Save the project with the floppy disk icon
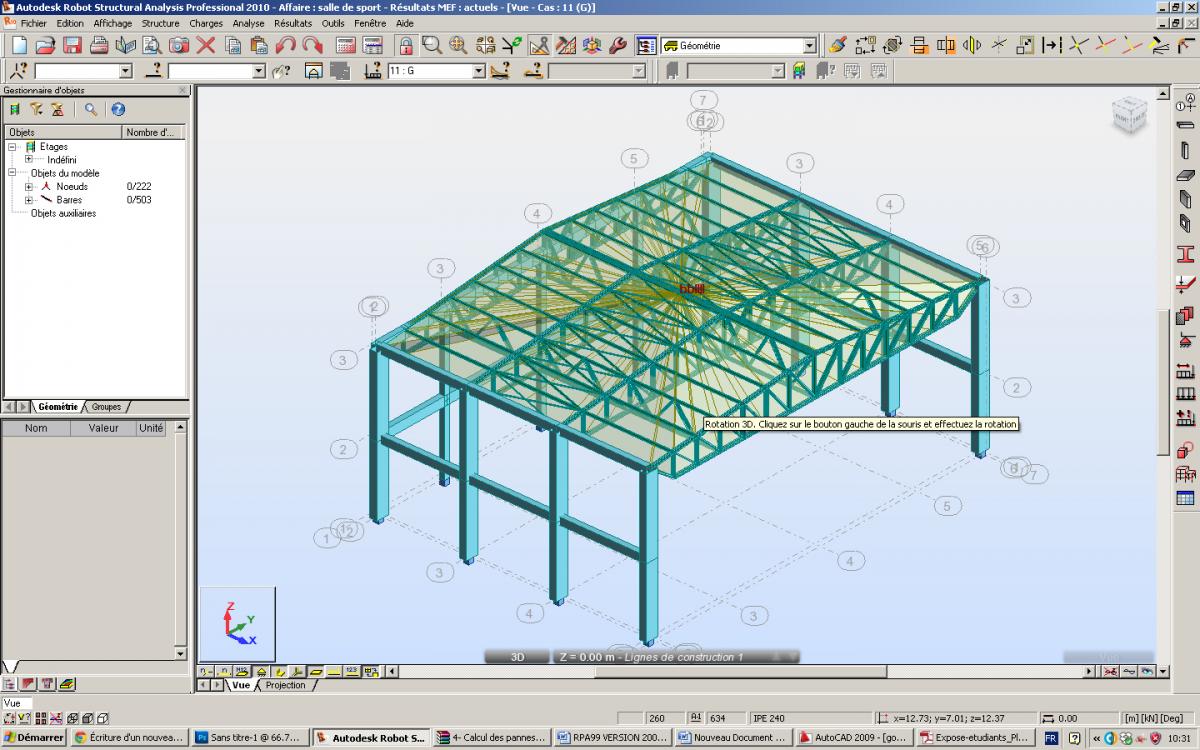 (x=72, y=45)
